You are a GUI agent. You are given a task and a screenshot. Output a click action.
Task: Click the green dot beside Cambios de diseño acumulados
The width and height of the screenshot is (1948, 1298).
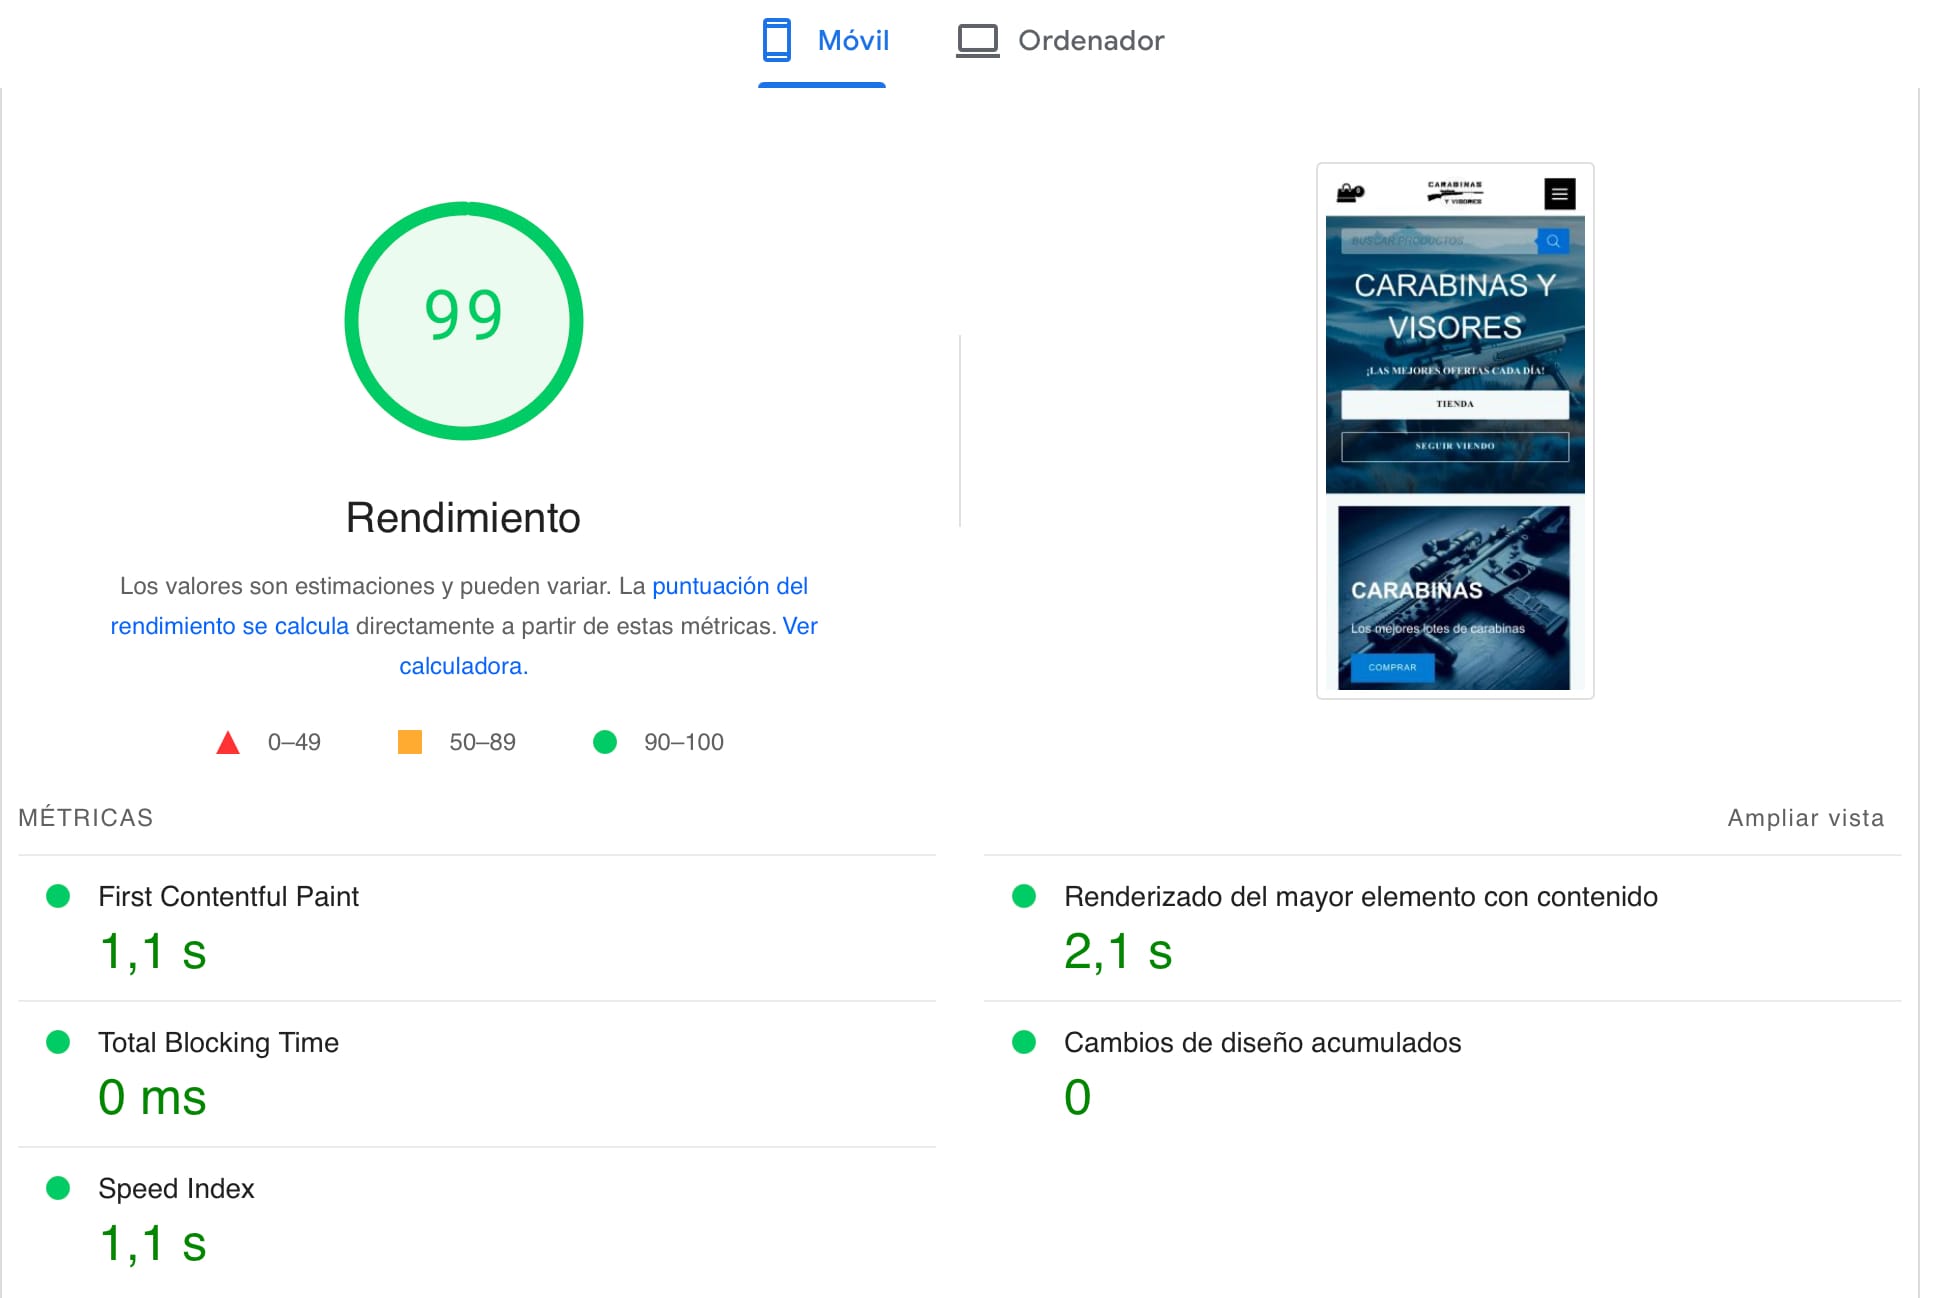pos(1026,1043)
